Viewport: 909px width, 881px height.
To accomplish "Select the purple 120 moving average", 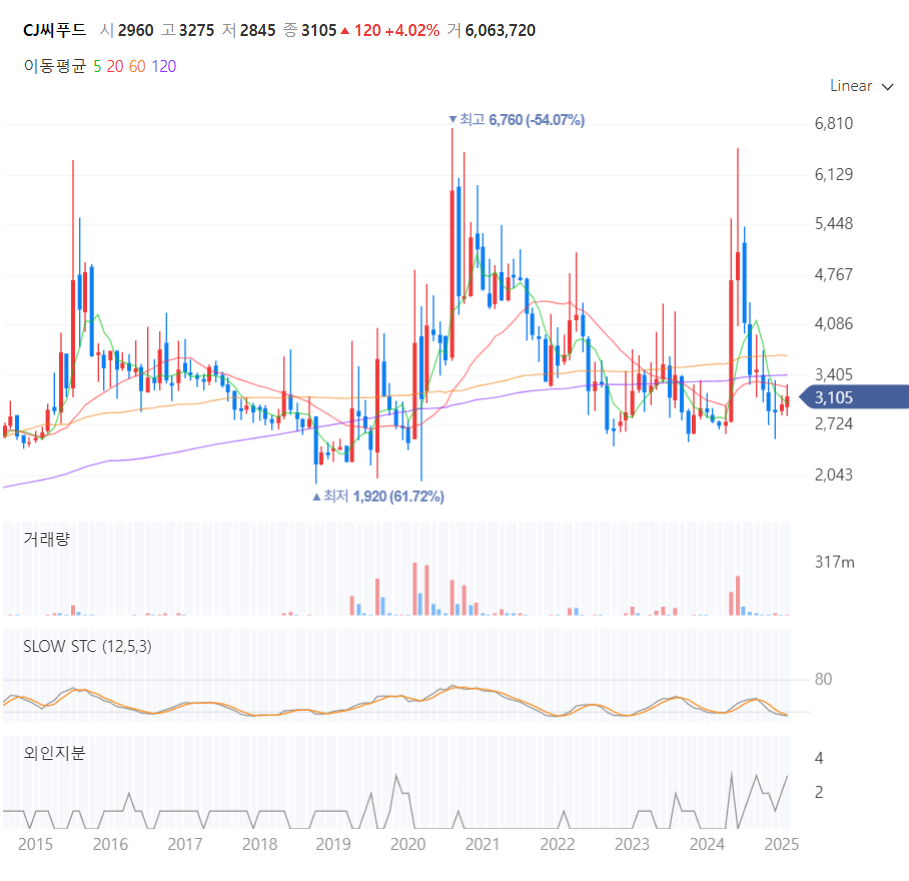I will 164,67.
